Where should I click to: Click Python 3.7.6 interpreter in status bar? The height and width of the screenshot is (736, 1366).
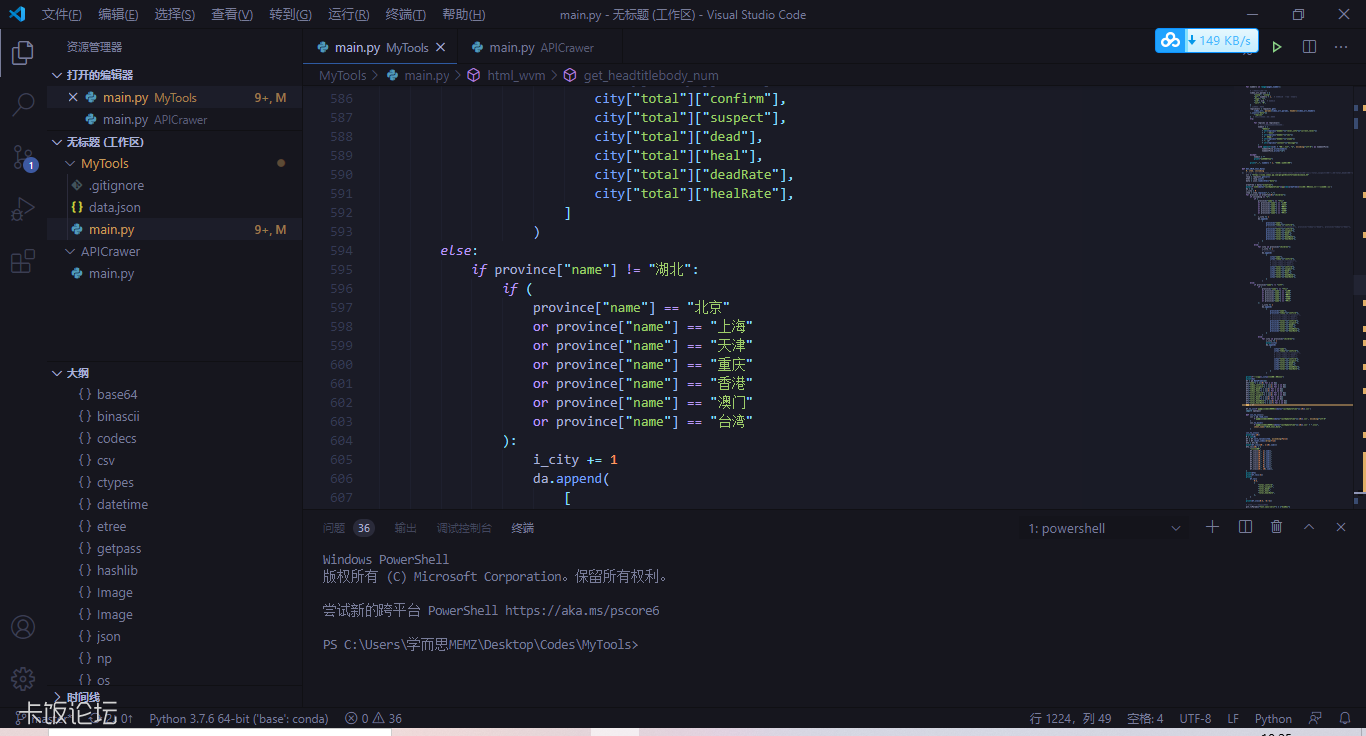(x=238, y=718)
